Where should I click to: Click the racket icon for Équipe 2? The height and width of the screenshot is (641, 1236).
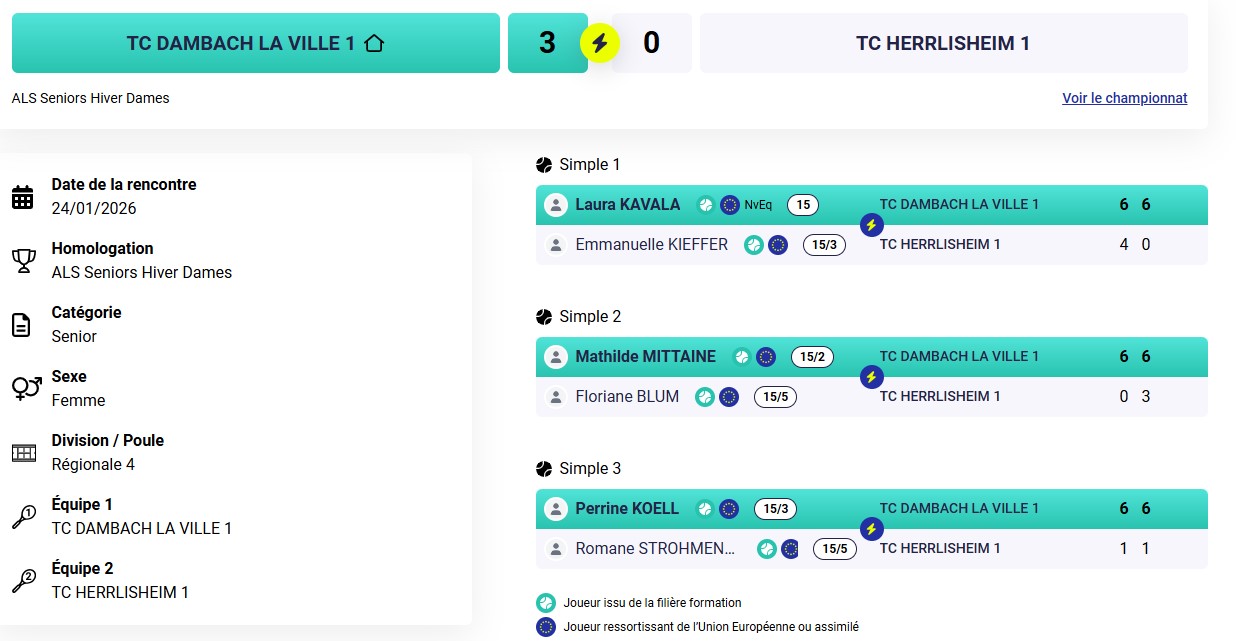point(23,581)
